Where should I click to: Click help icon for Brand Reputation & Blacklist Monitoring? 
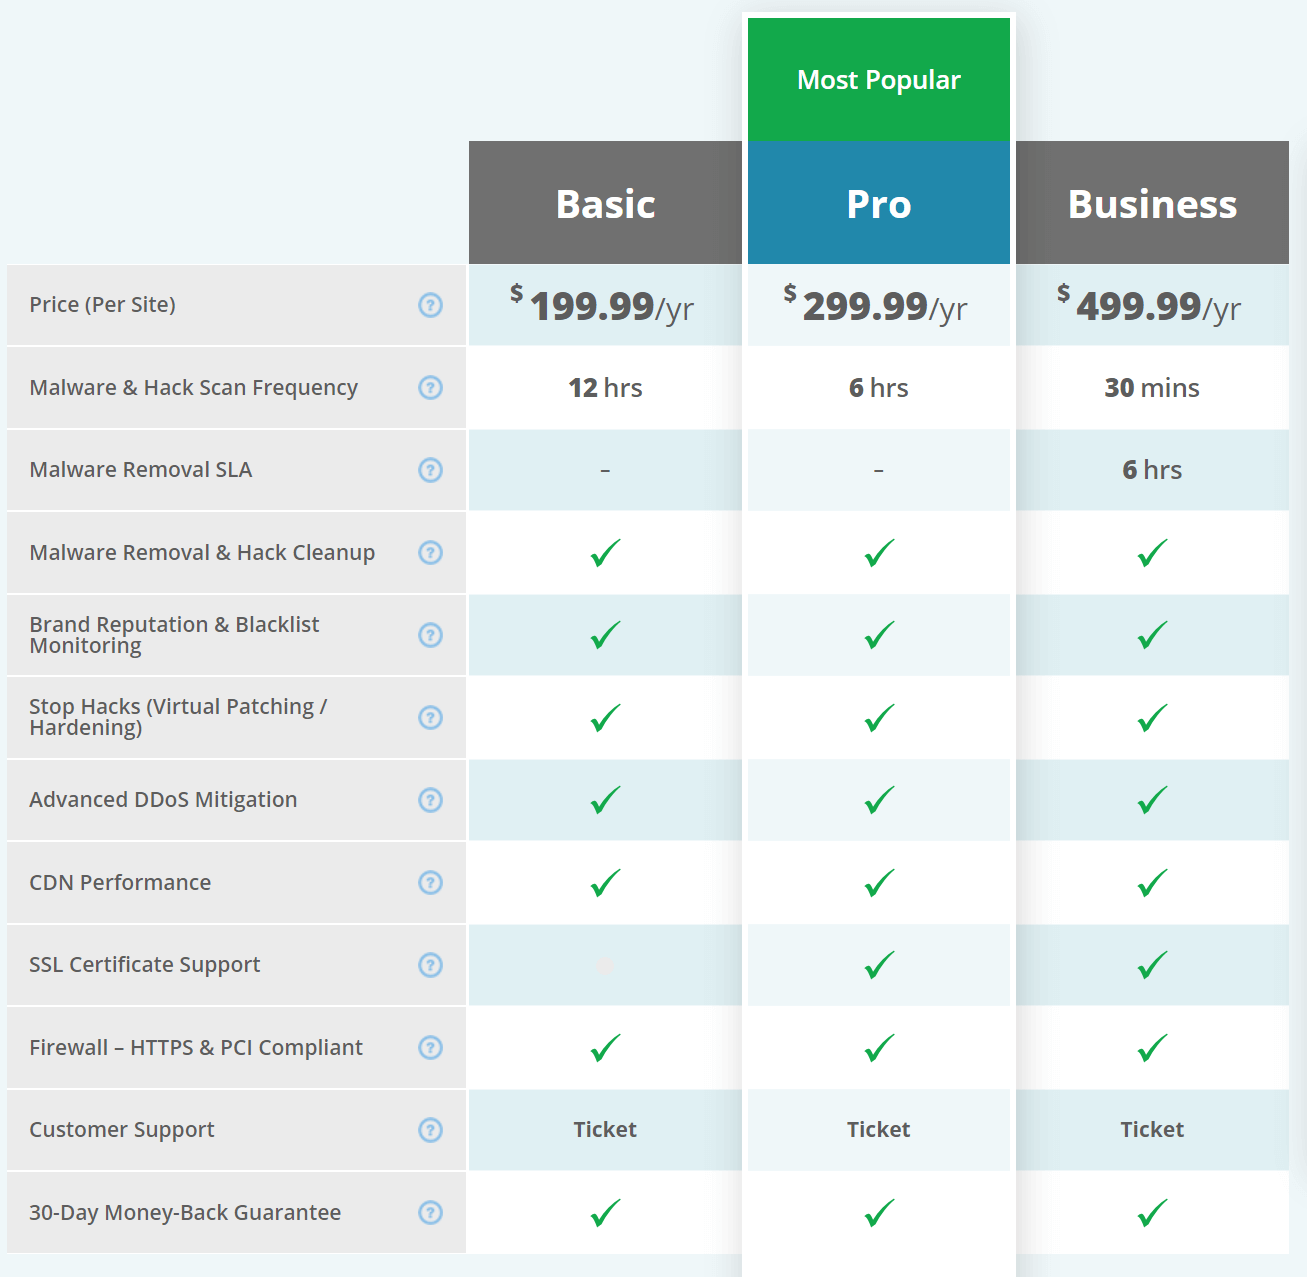pyautogui.click(x=430, y=635)
